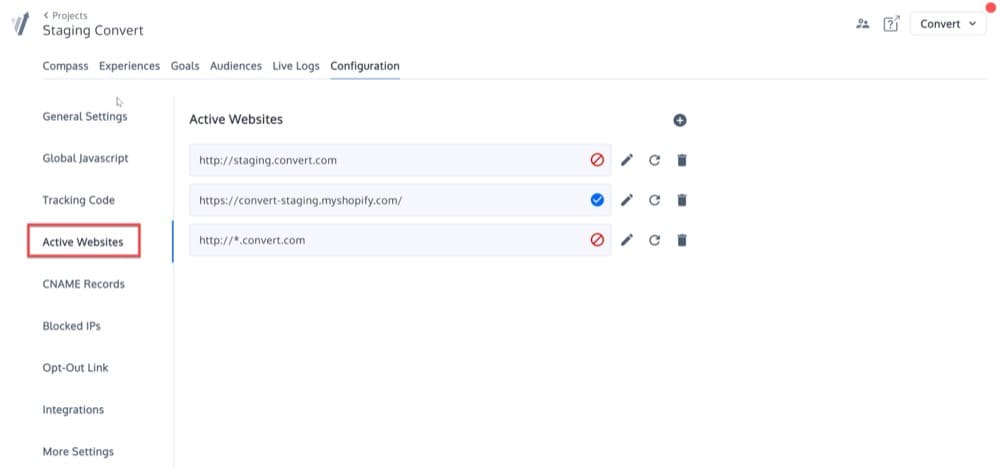Edit the convert-staging.myshopify.com entry
This screenshot has width=1000, height=468.
(x=627, y=200)
